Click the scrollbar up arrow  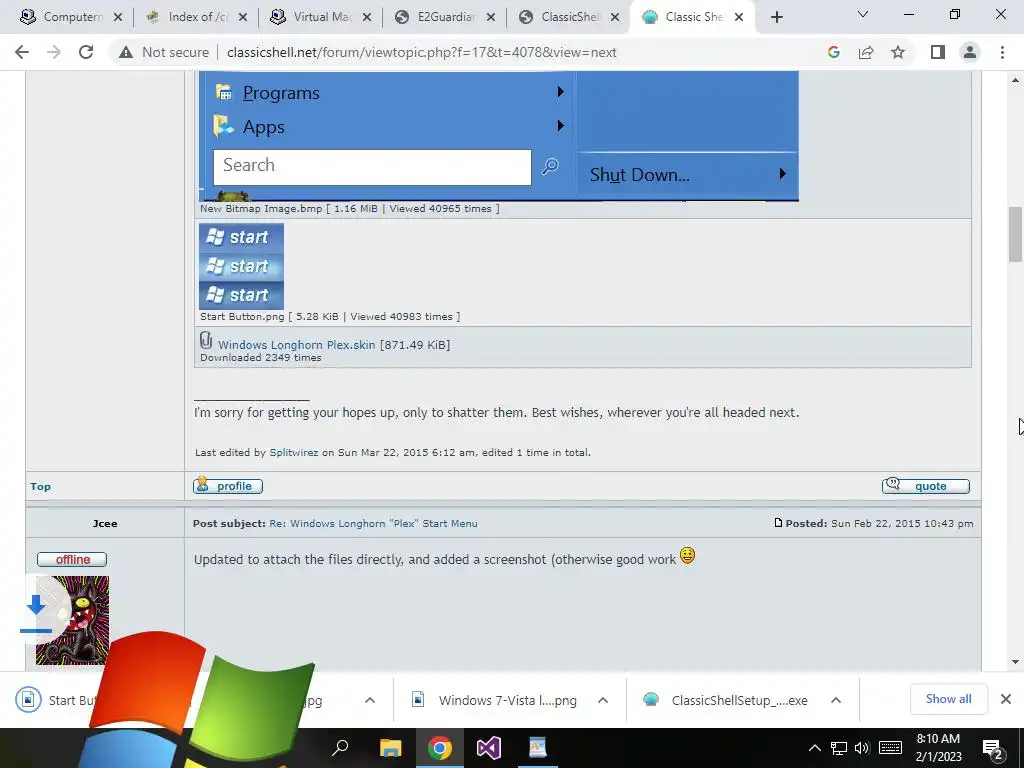coord(1015,80)
